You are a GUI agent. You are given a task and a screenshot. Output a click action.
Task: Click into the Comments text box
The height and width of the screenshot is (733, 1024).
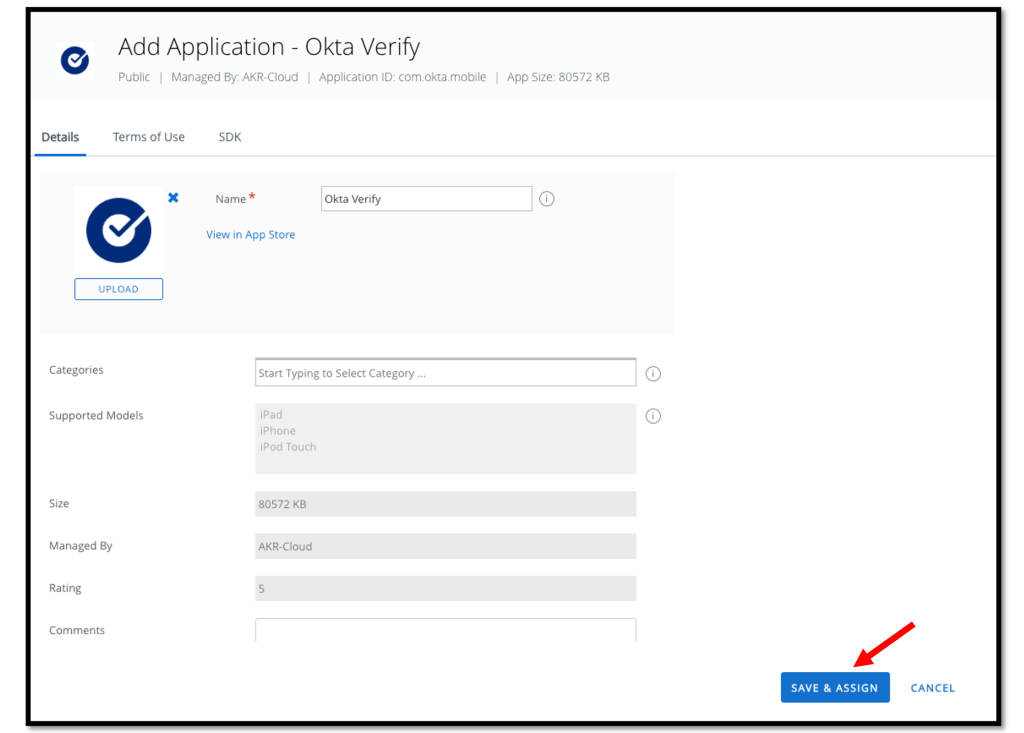click(x=445, y=630)
